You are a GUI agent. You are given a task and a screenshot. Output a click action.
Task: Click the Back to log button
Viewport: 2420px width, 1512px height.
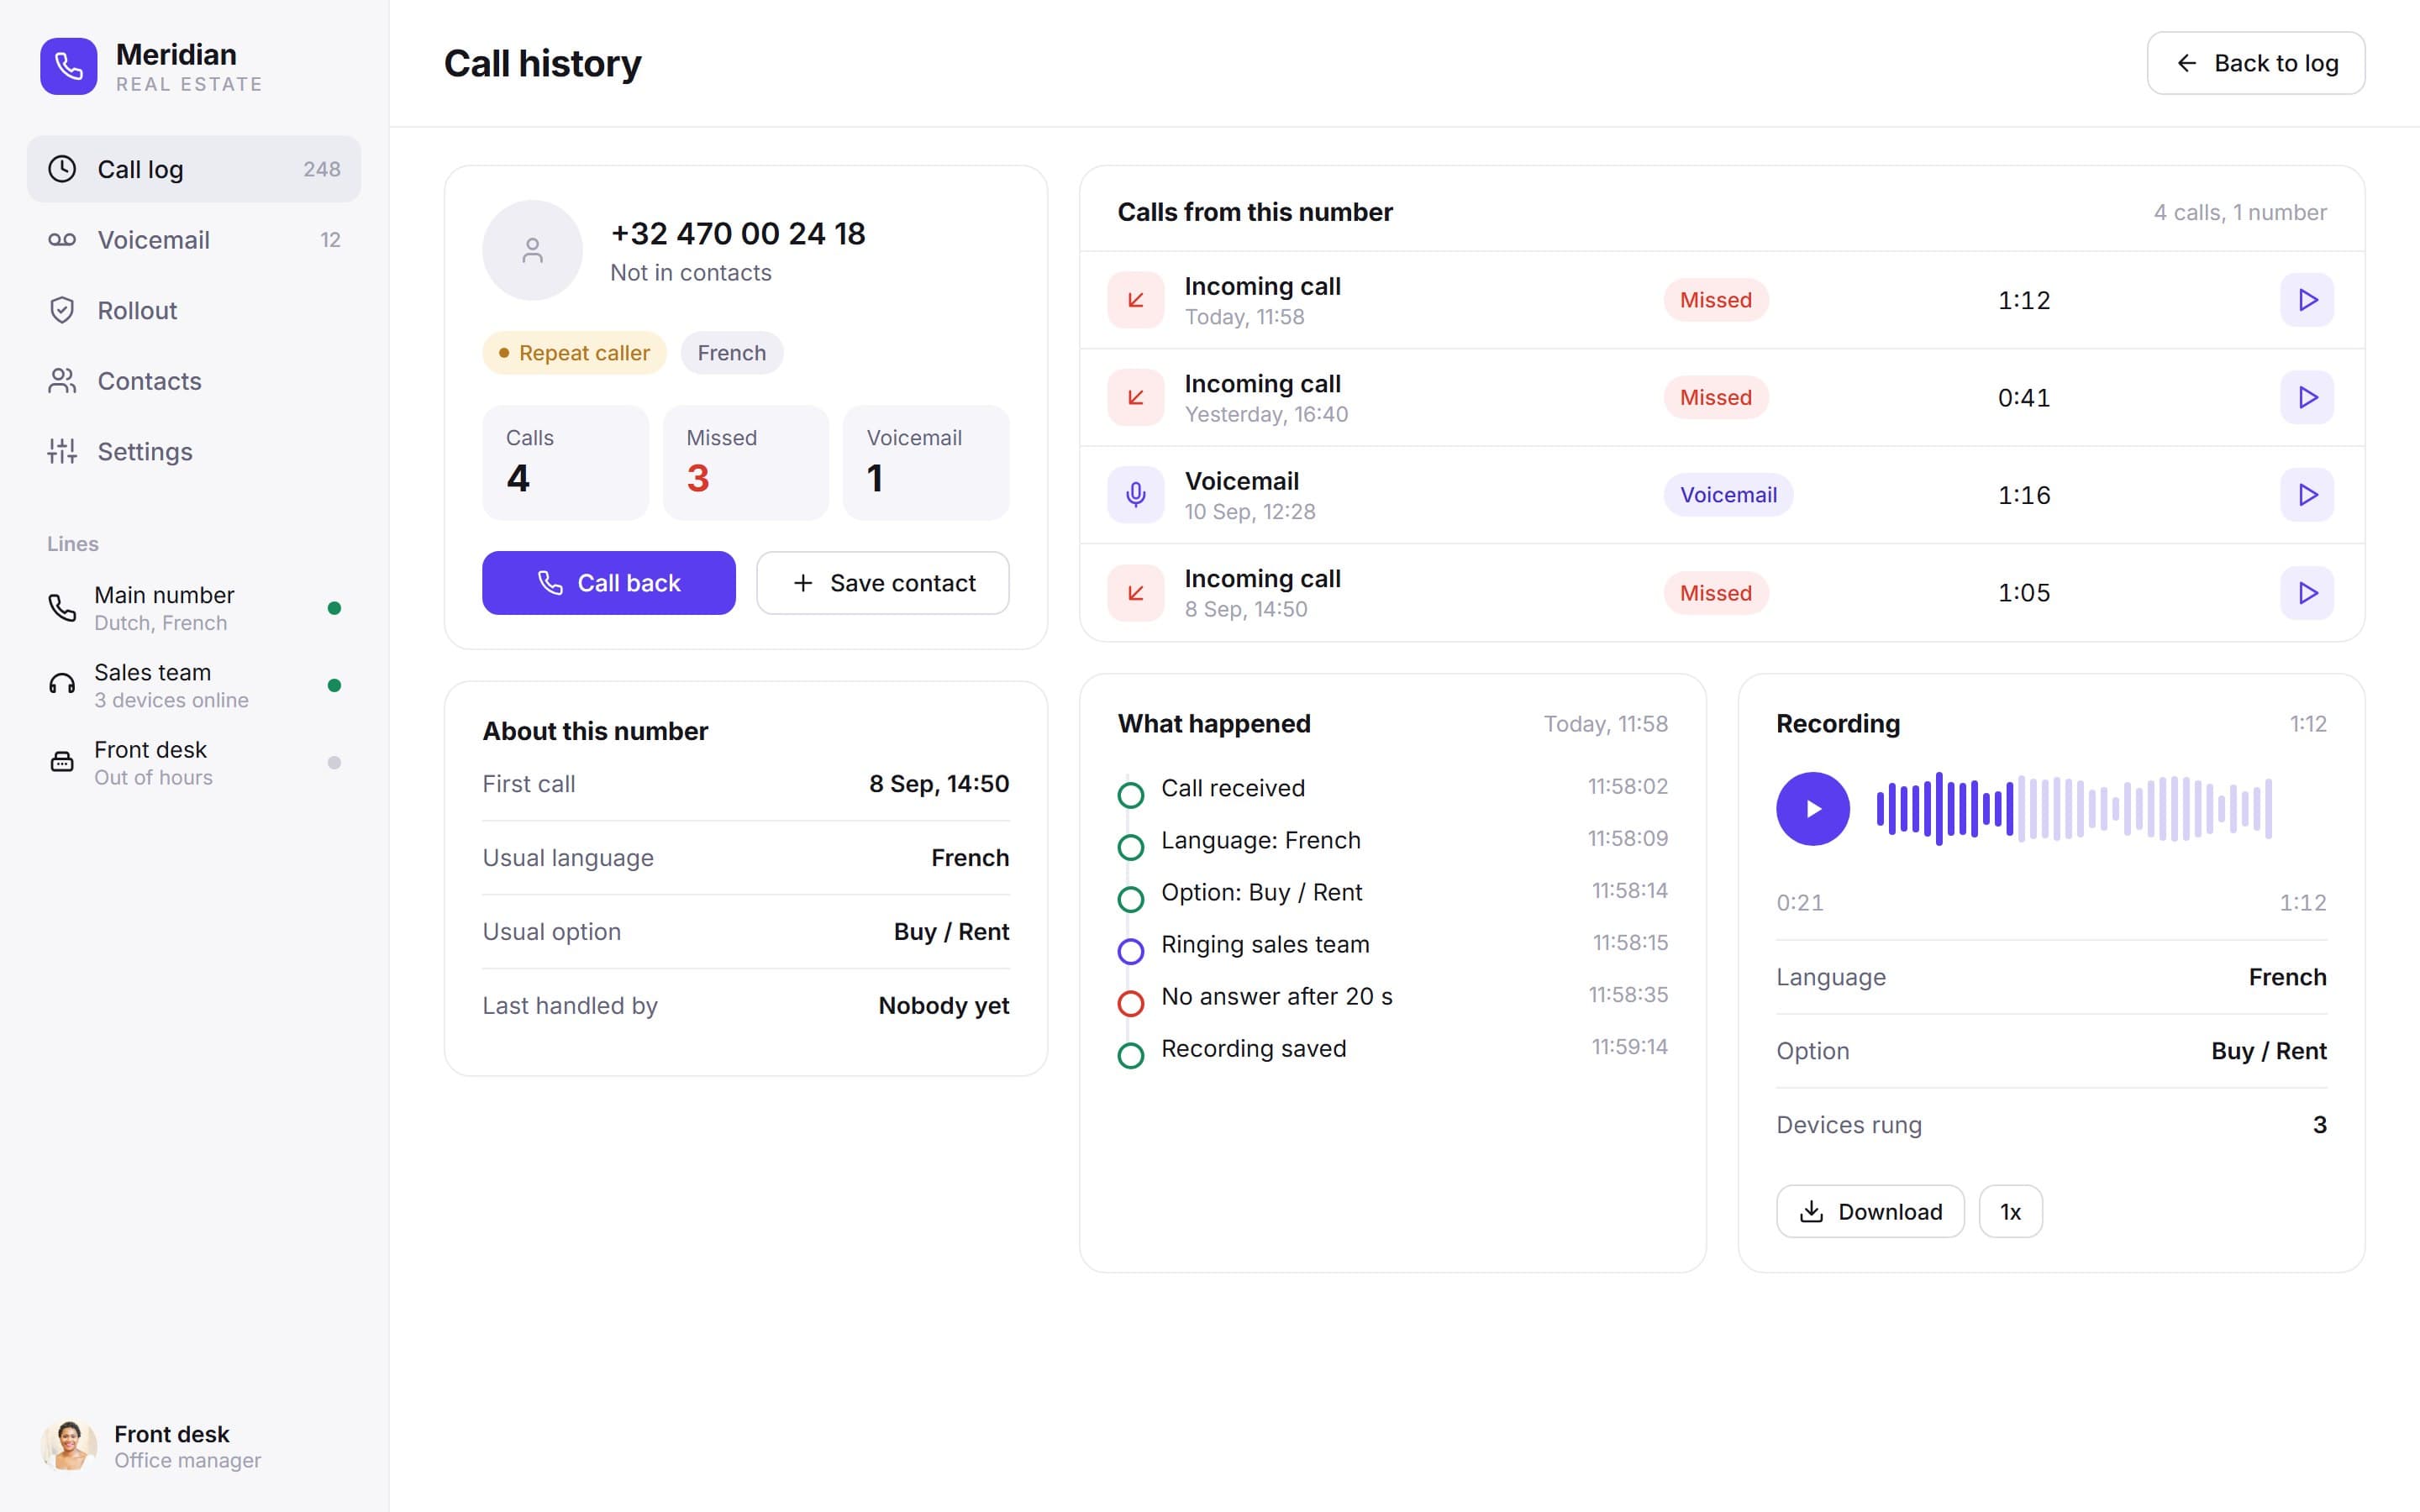point(2255,63)
